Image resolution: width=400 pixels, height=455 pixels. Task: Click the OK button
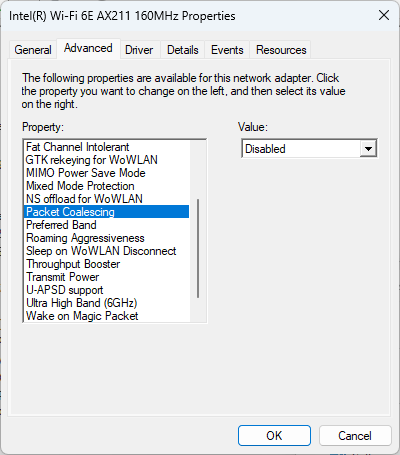[274, 435]
